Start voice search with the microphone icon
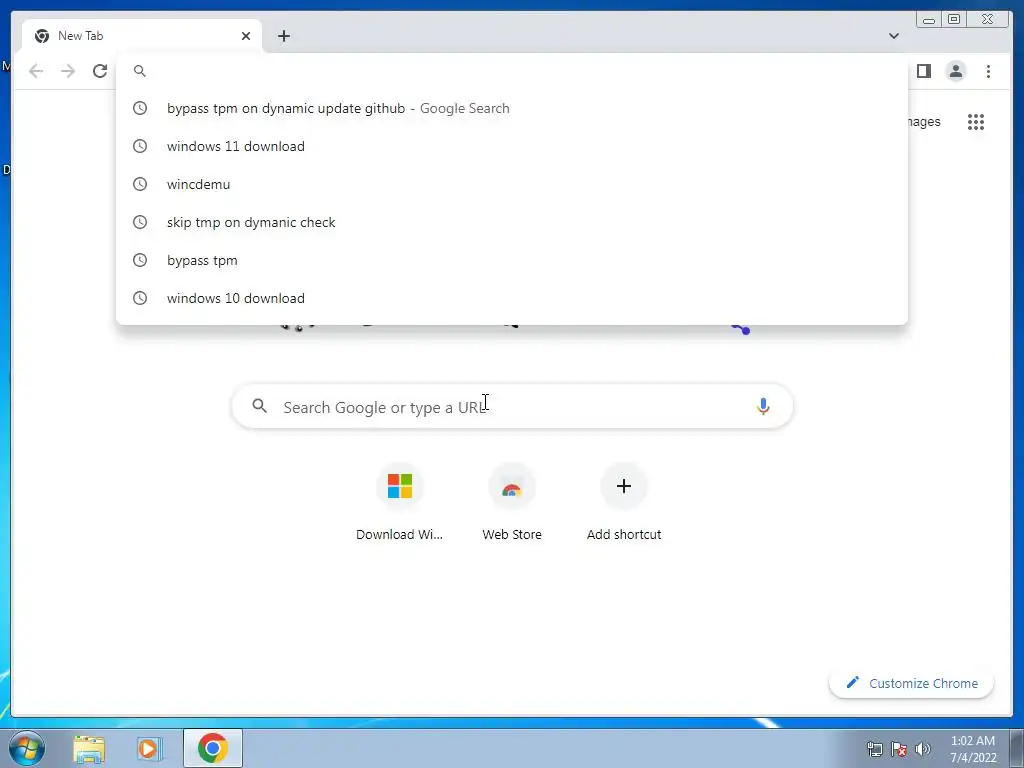 pyautogui.click(x=763, y=406)
